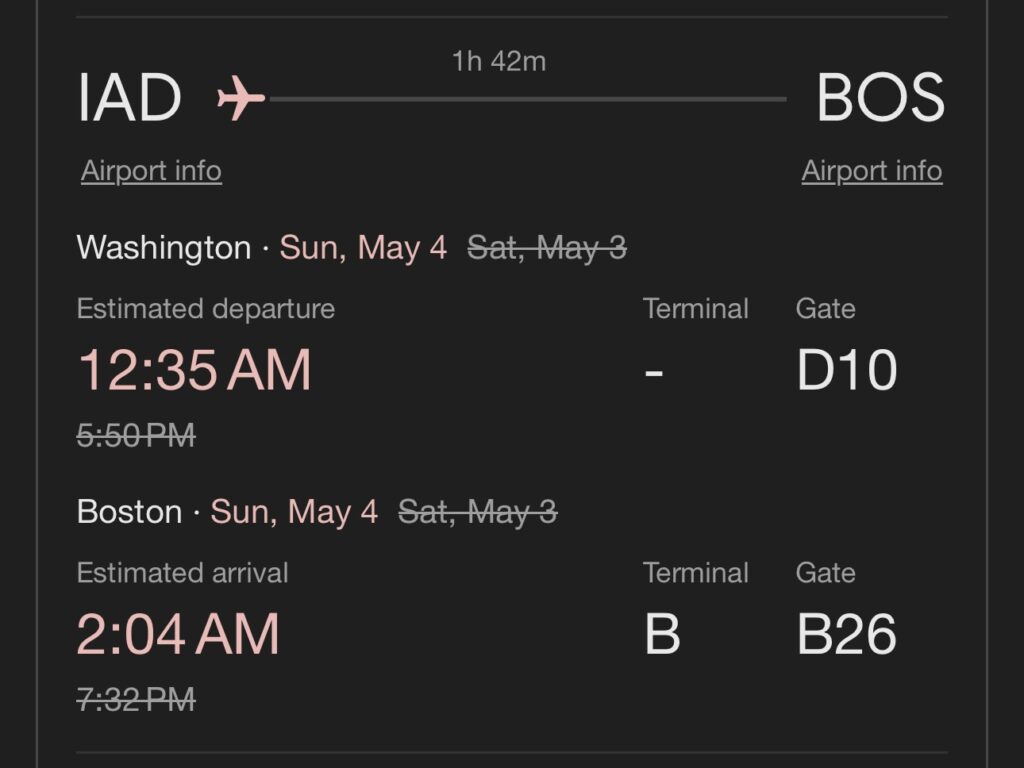Click the 1h 42m flight duration
The image size is (1024, 768).
point(499,61)
